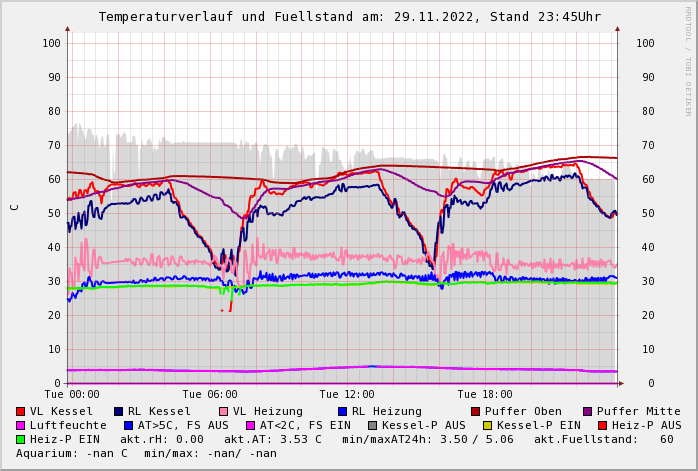Click the Heiz-P EIN green swatch
698x471 pixels.
20,439
